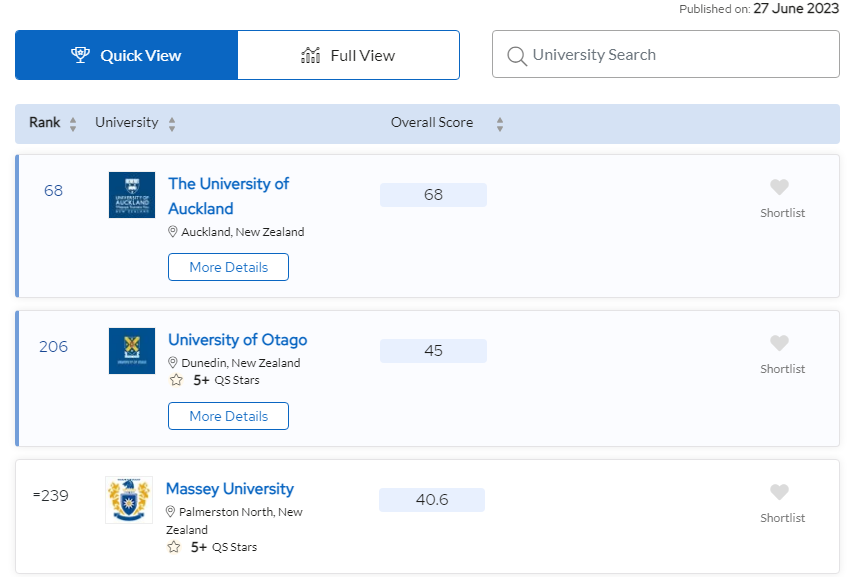Click the trophy icon in Quick View
Viewport: 853px width, 577px height.
(x=81, y=55)
